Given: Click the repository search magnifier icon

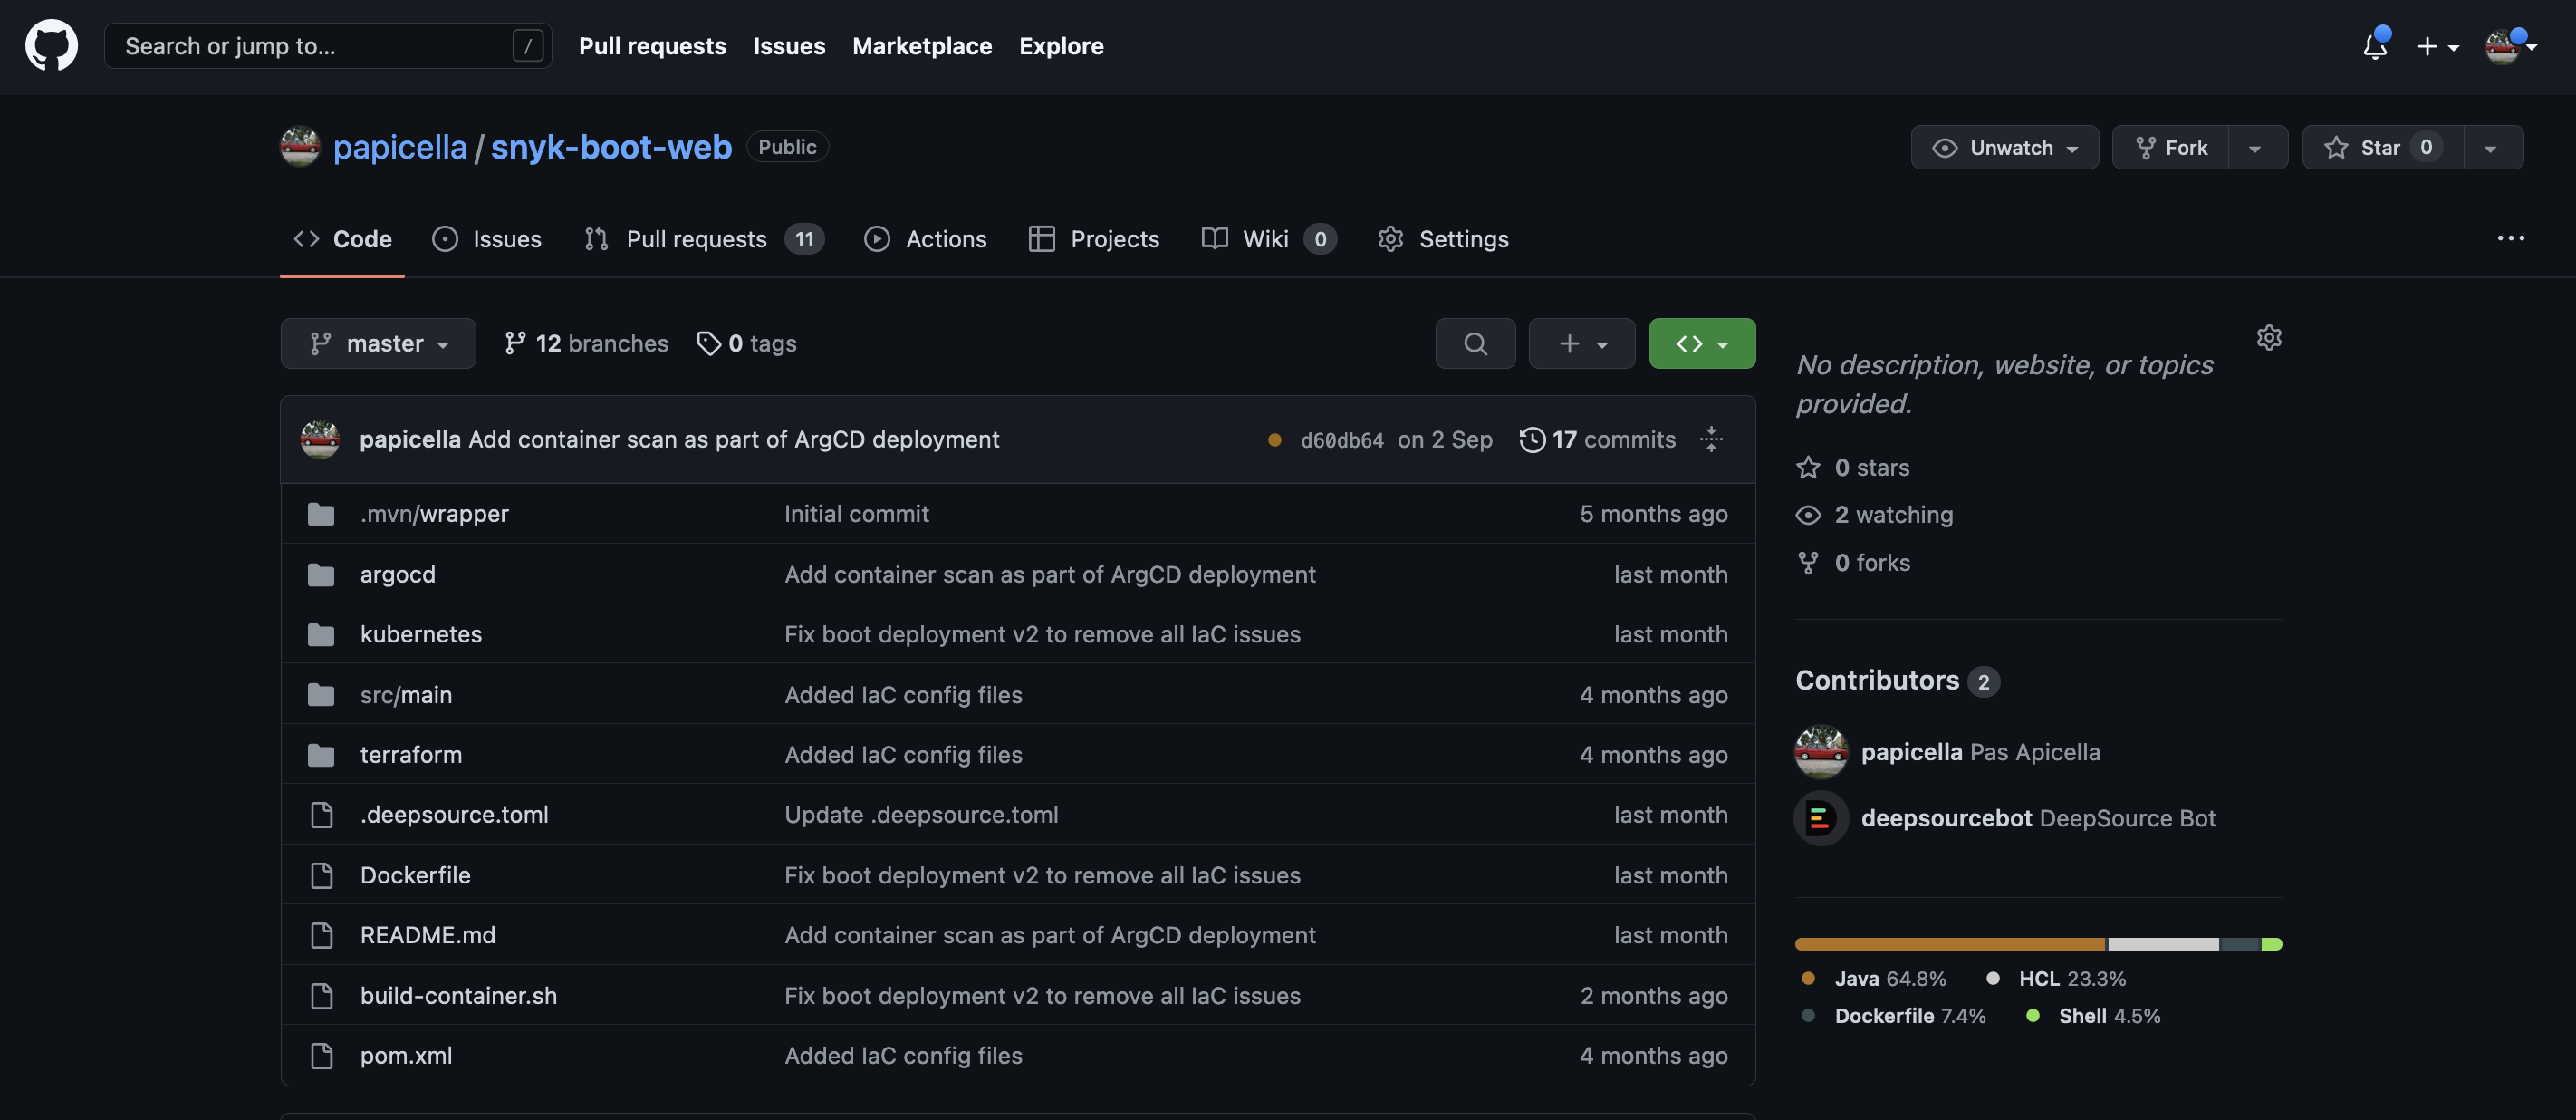Looking at the screenshot, I should click(1475, 344).
